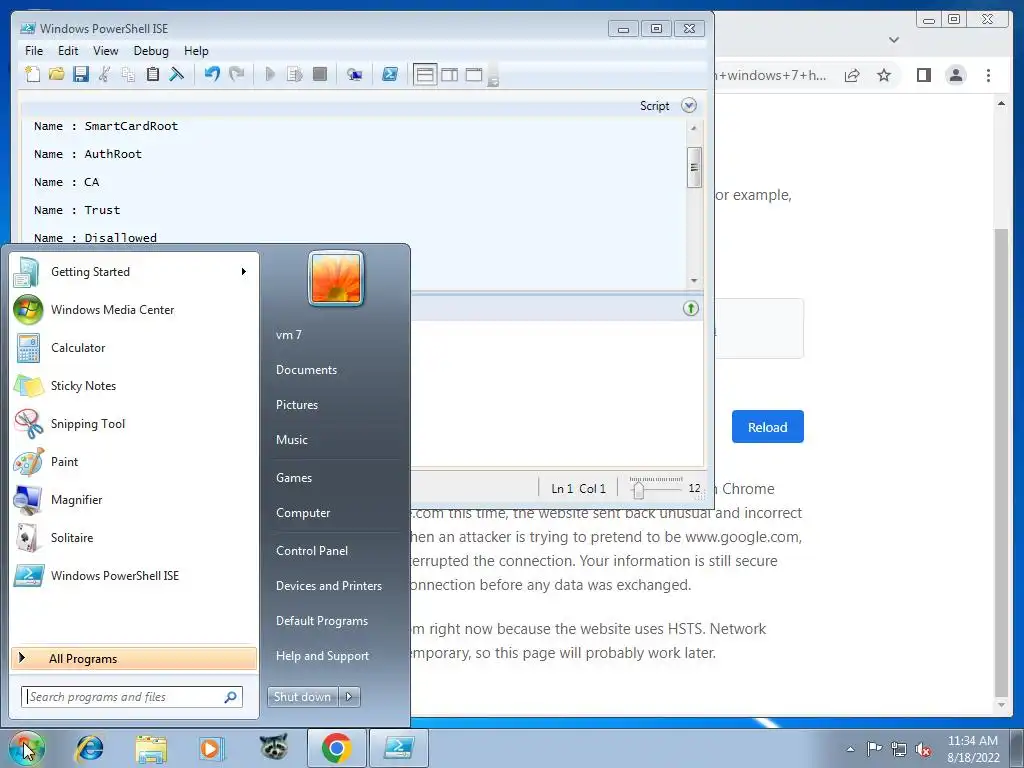
Task: Open Paint from the Start menu
Action: pos(134,461)
